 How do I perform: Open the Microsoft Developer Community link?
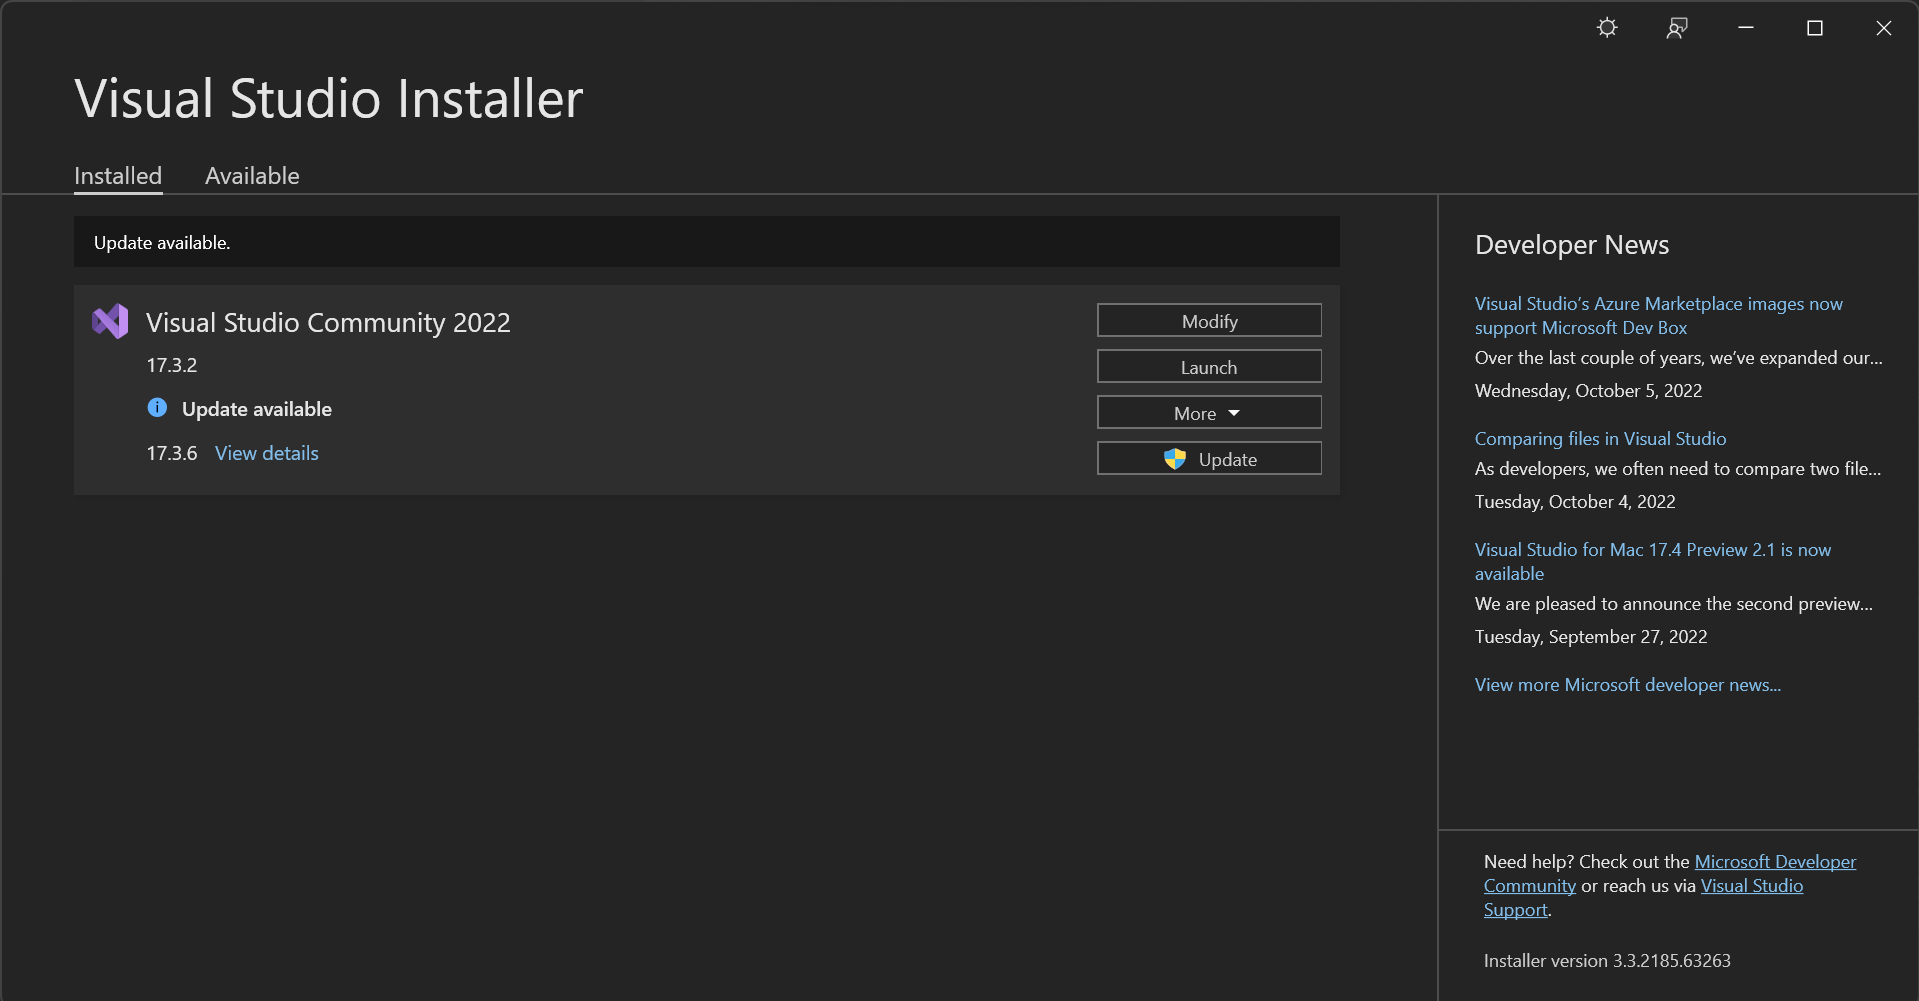(x=1670, y=874)
